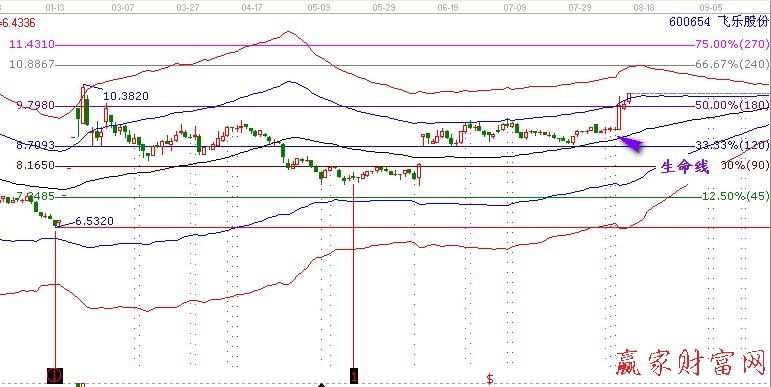771x387 pixels.
Task: Click the 11.4310 price level label
Action: tap(31, 45)
